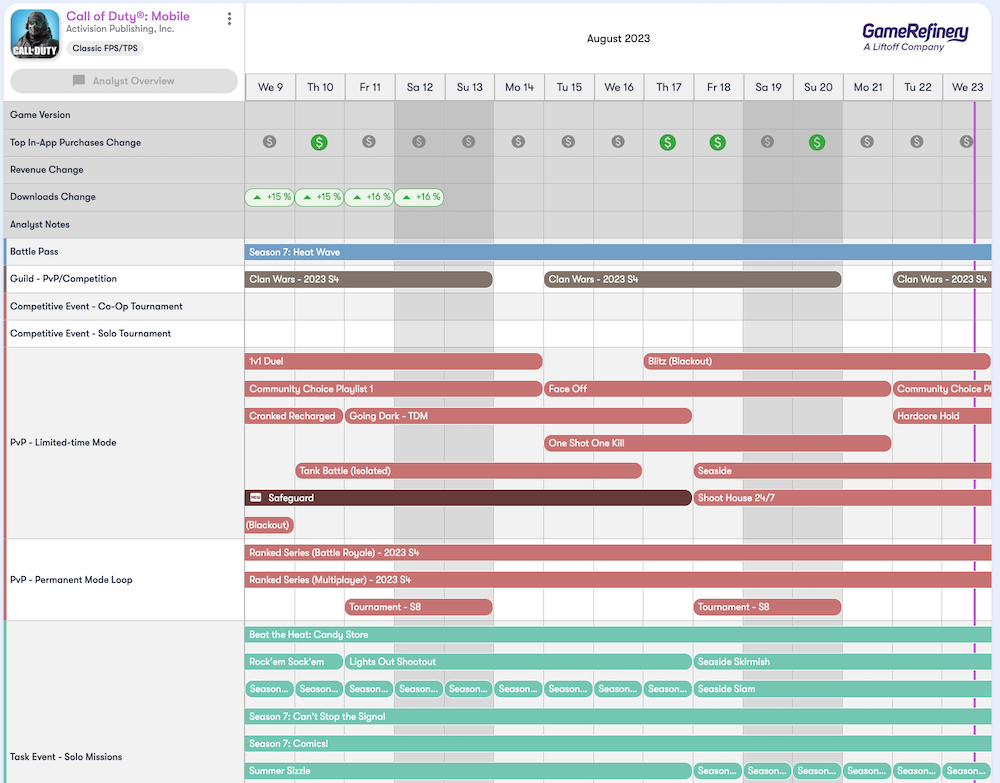The image size is (1000, 783).
Task: Click the Call of Duty game icon
Action: point(35,34)
